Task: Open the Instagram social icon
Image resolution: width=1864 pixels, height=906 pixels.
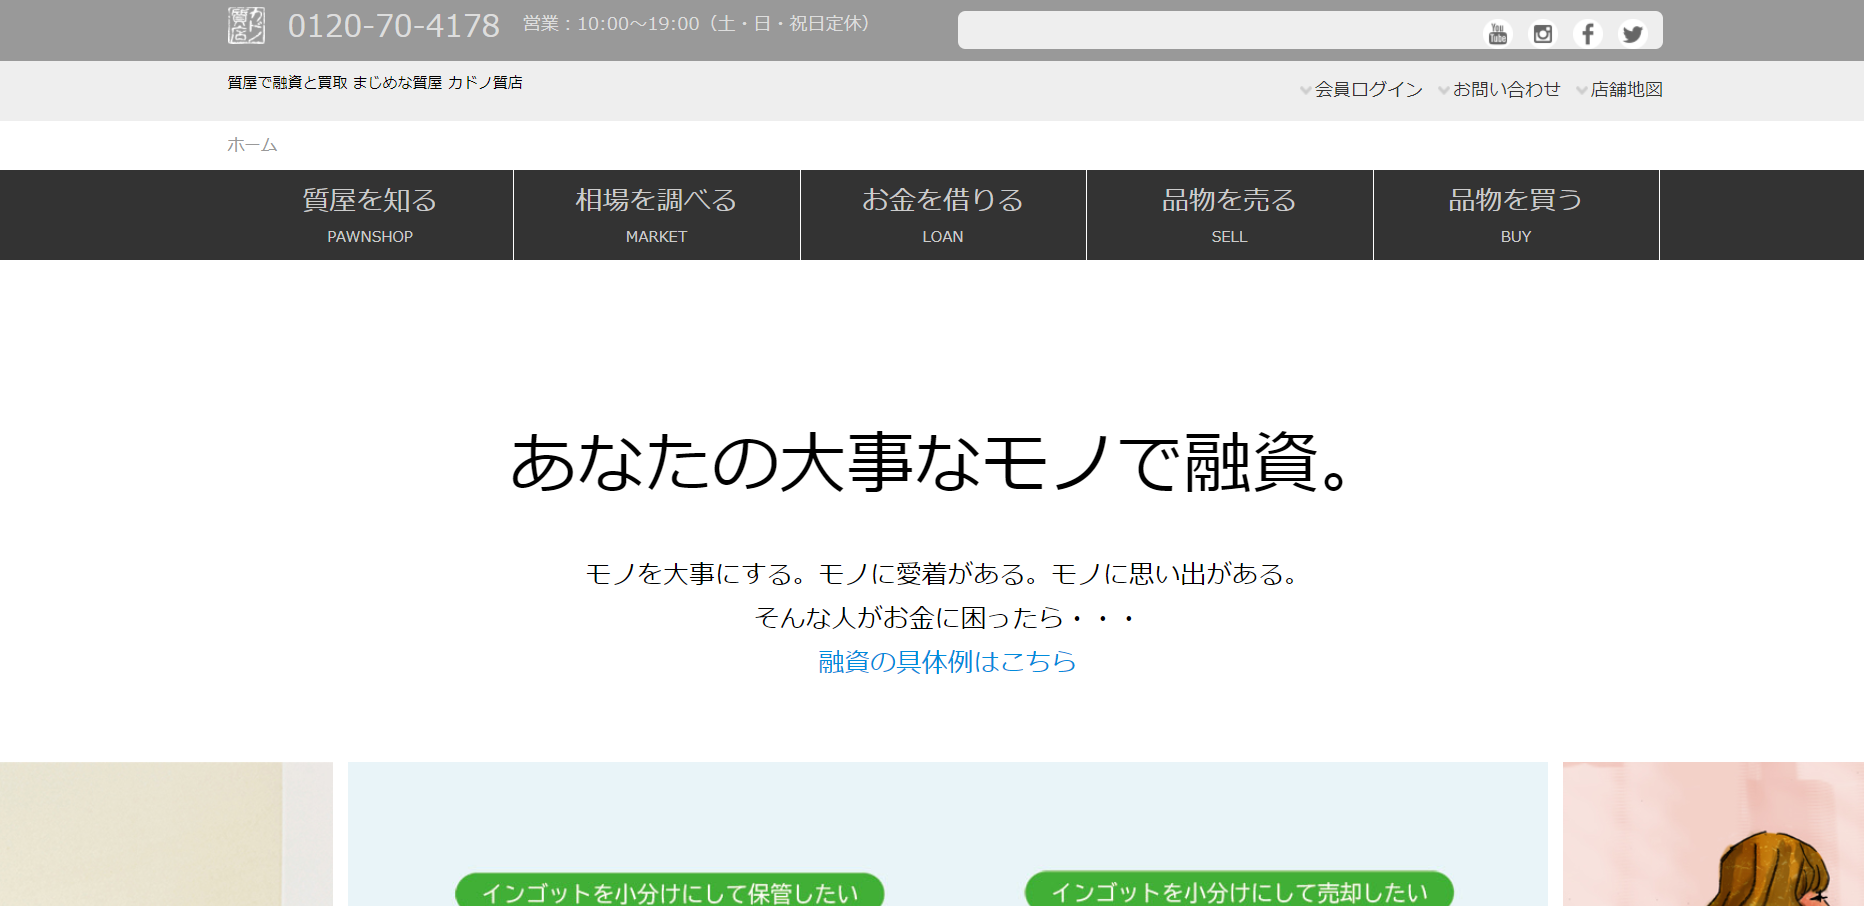Action: (x=1543, y=34)
